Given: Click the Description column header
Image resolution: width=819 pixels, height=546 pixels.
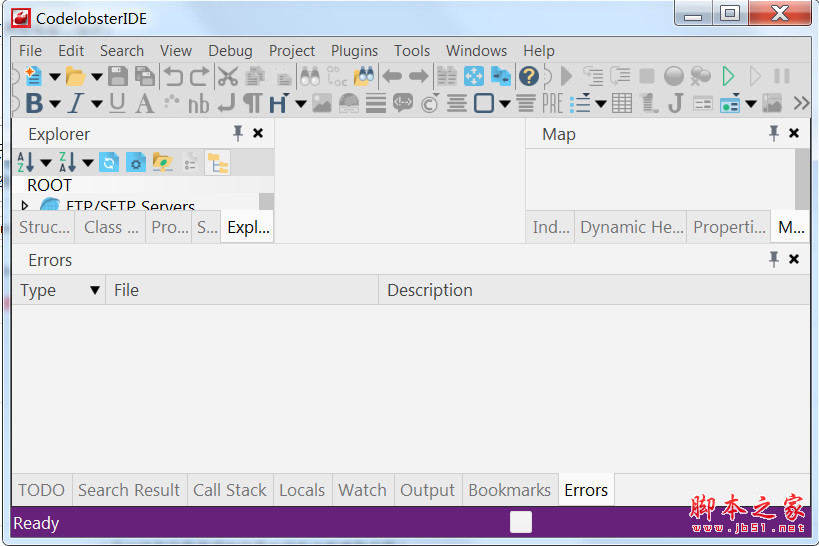Looking at the screenshot, I should (x=594, y=290).
